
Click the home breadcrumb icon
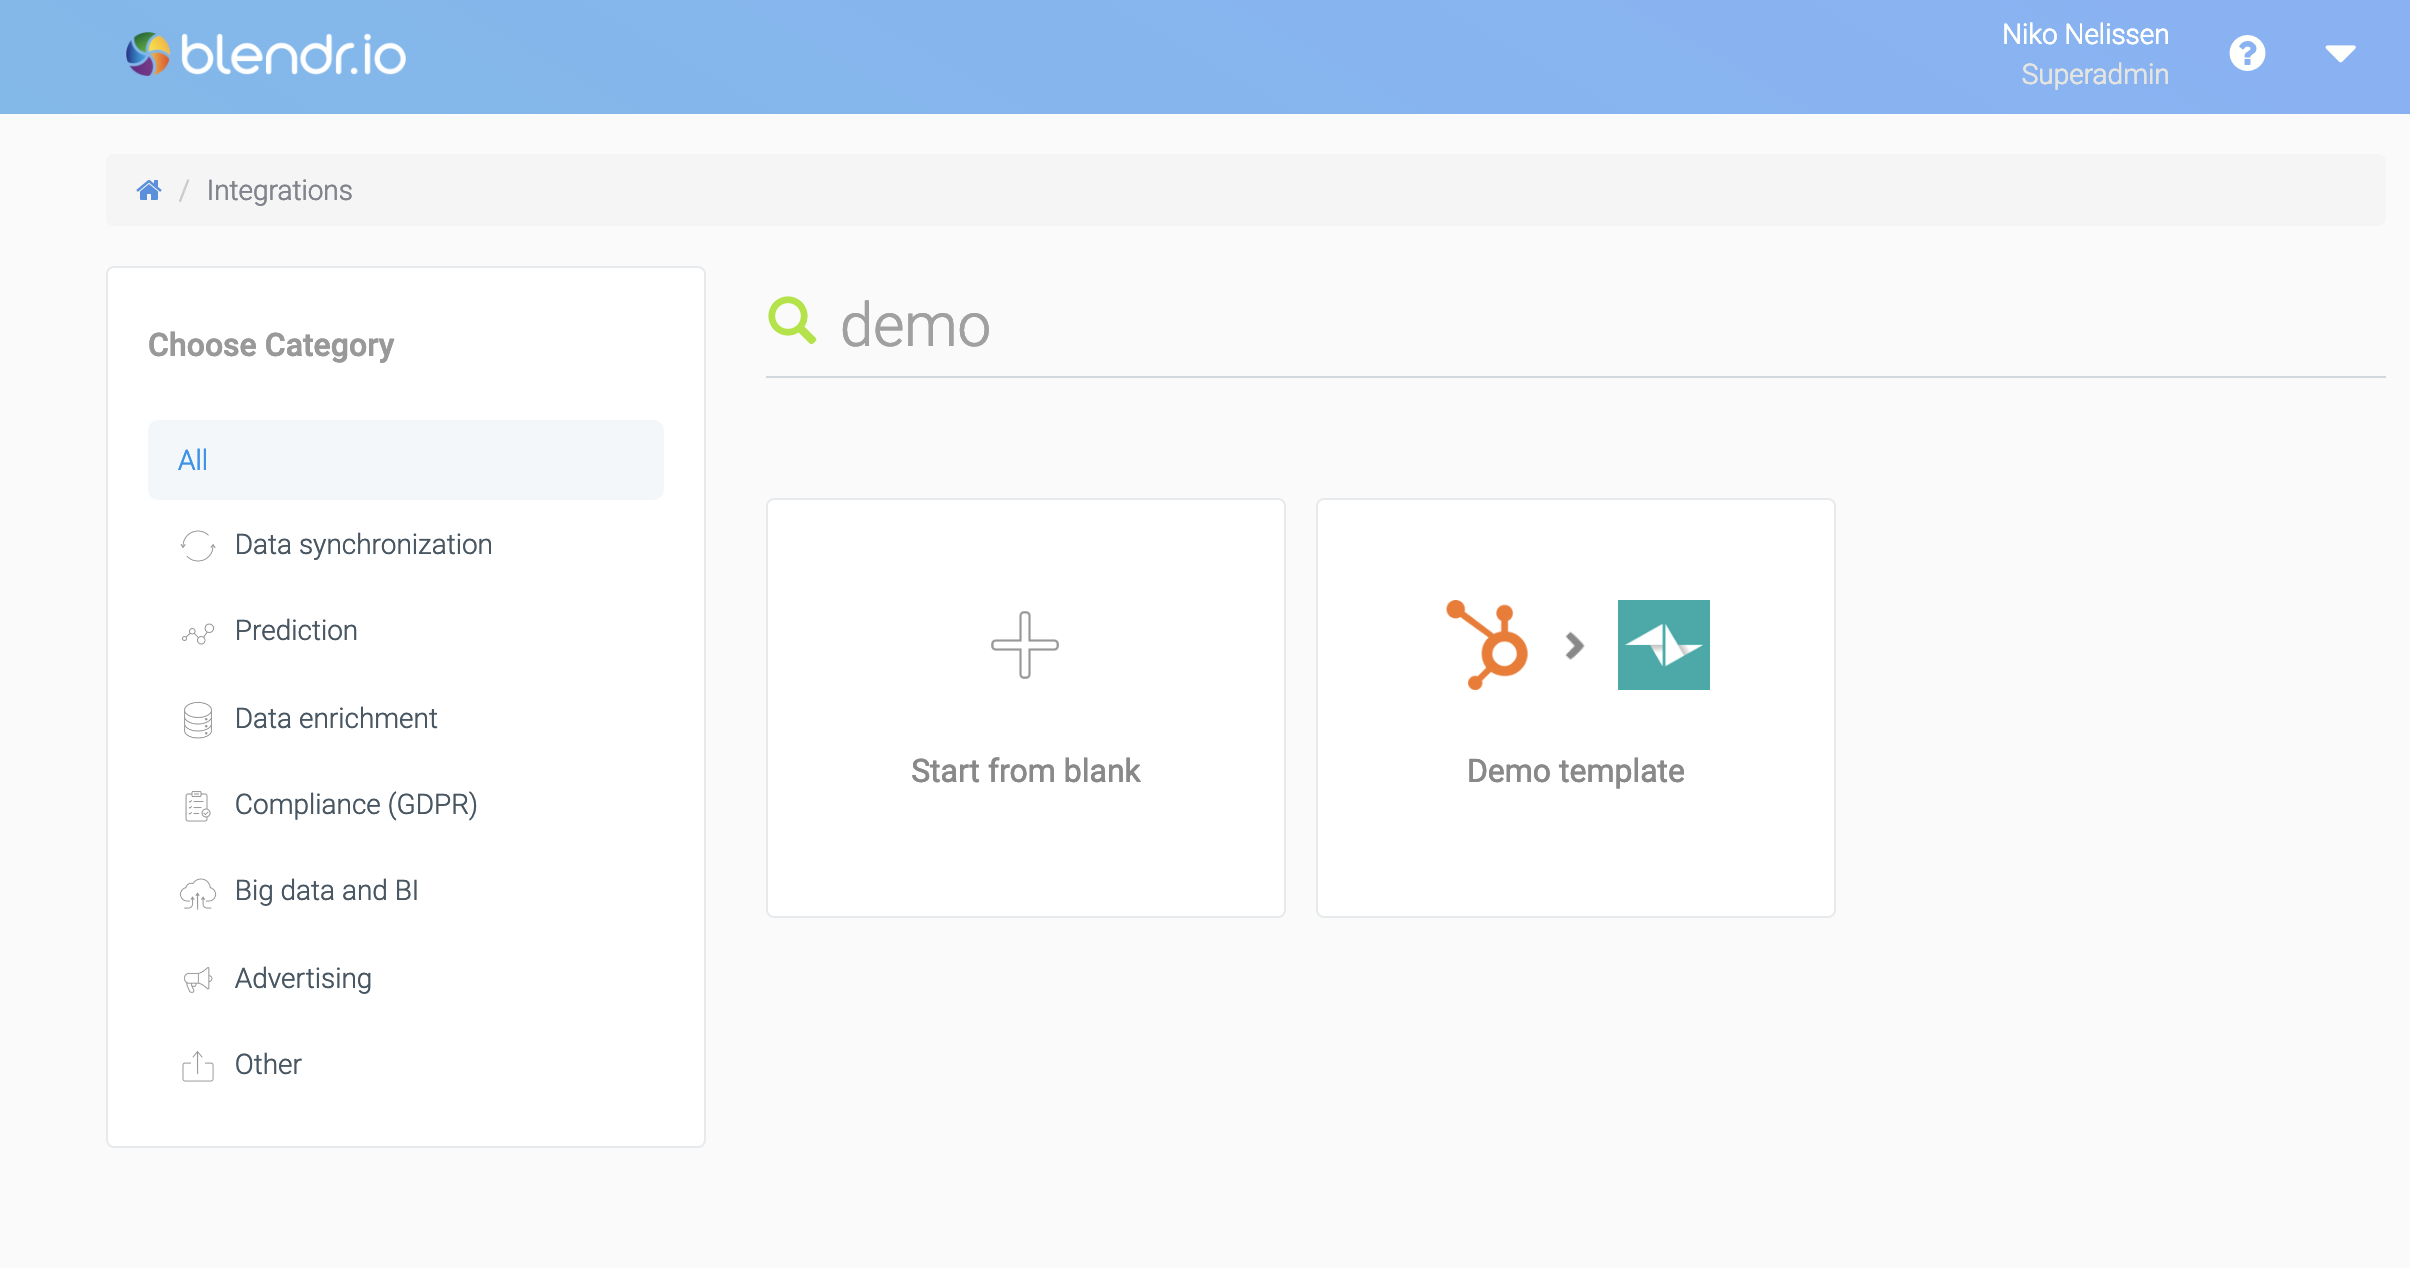tap(150, 191)
